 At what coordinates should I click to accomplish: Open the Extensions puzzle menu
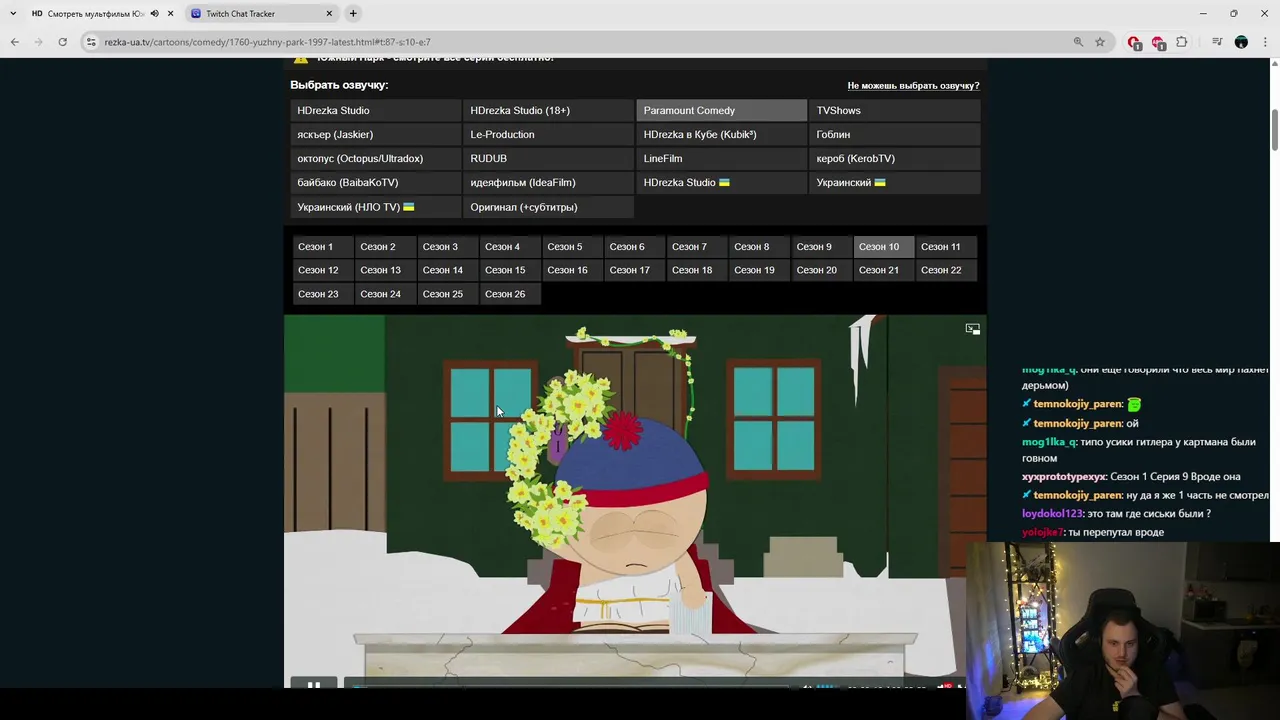click(x=1182, y=42)
